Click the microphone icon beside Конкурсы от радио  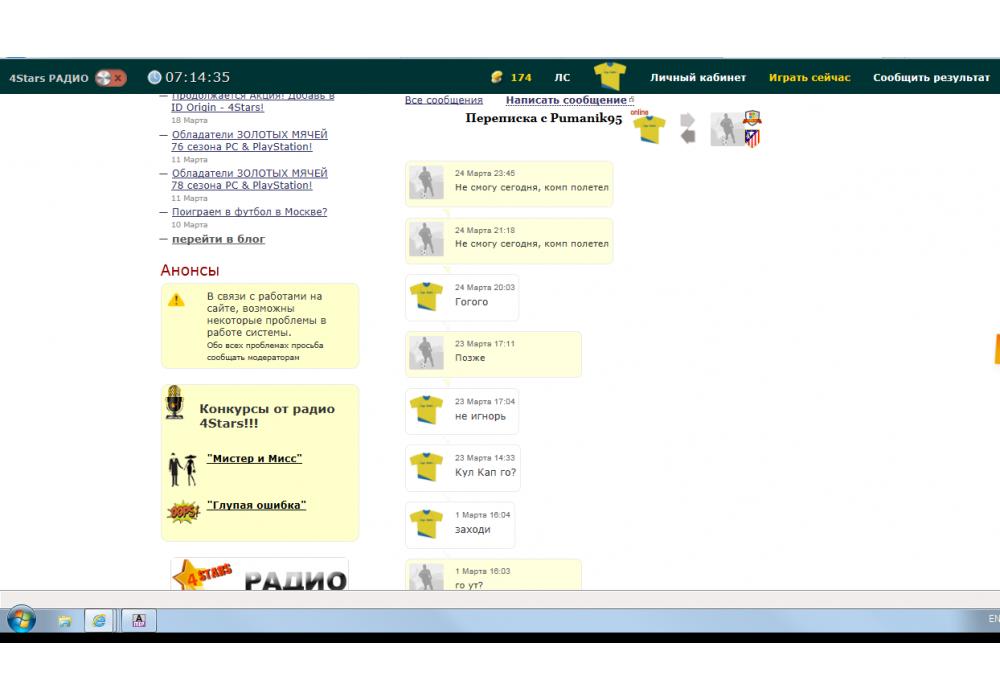pos(174,402)
